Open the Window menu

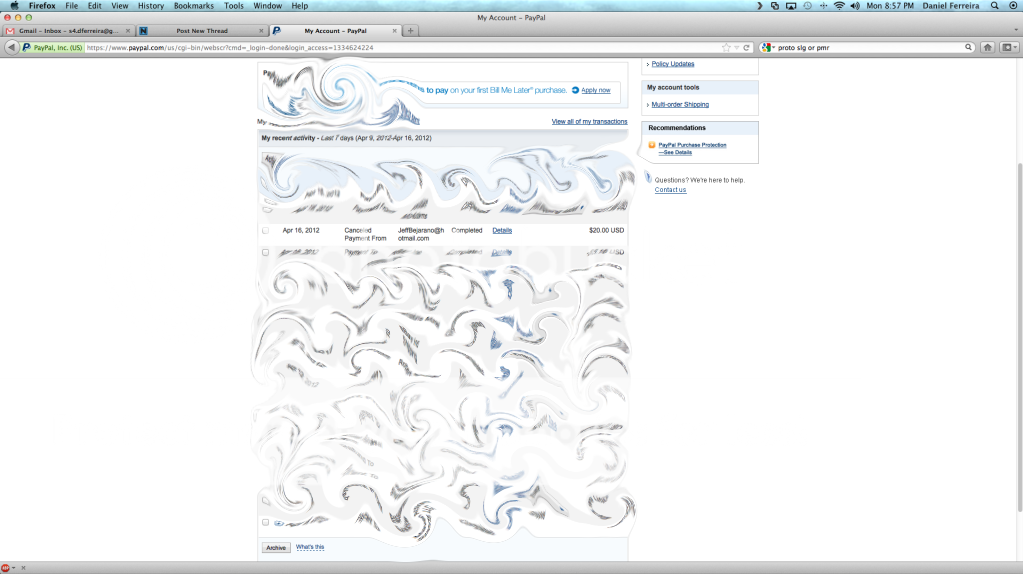[267, 6]
